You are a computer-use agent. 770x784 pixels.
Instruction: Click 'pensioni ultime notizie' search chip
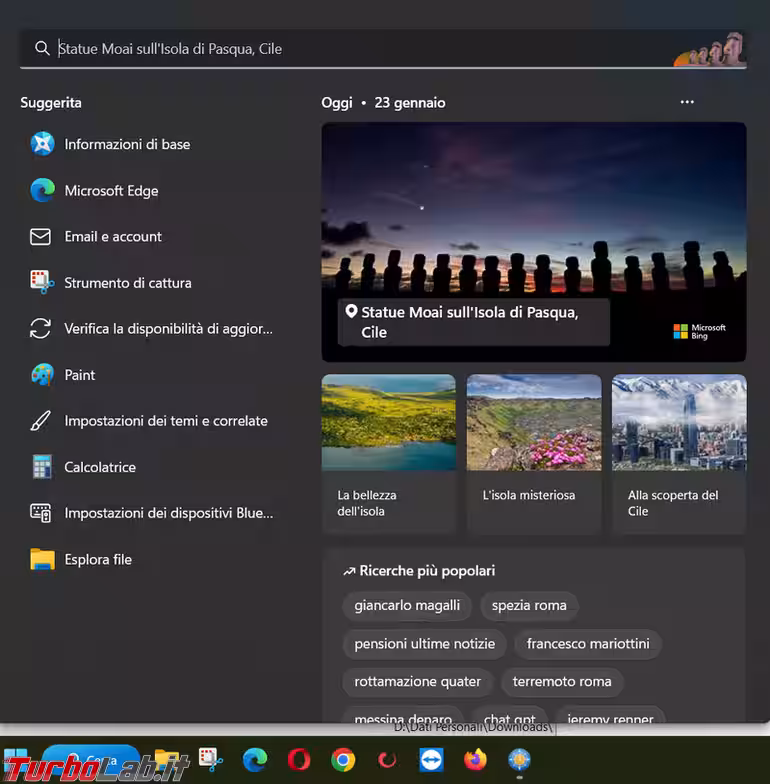coord(424,644)
